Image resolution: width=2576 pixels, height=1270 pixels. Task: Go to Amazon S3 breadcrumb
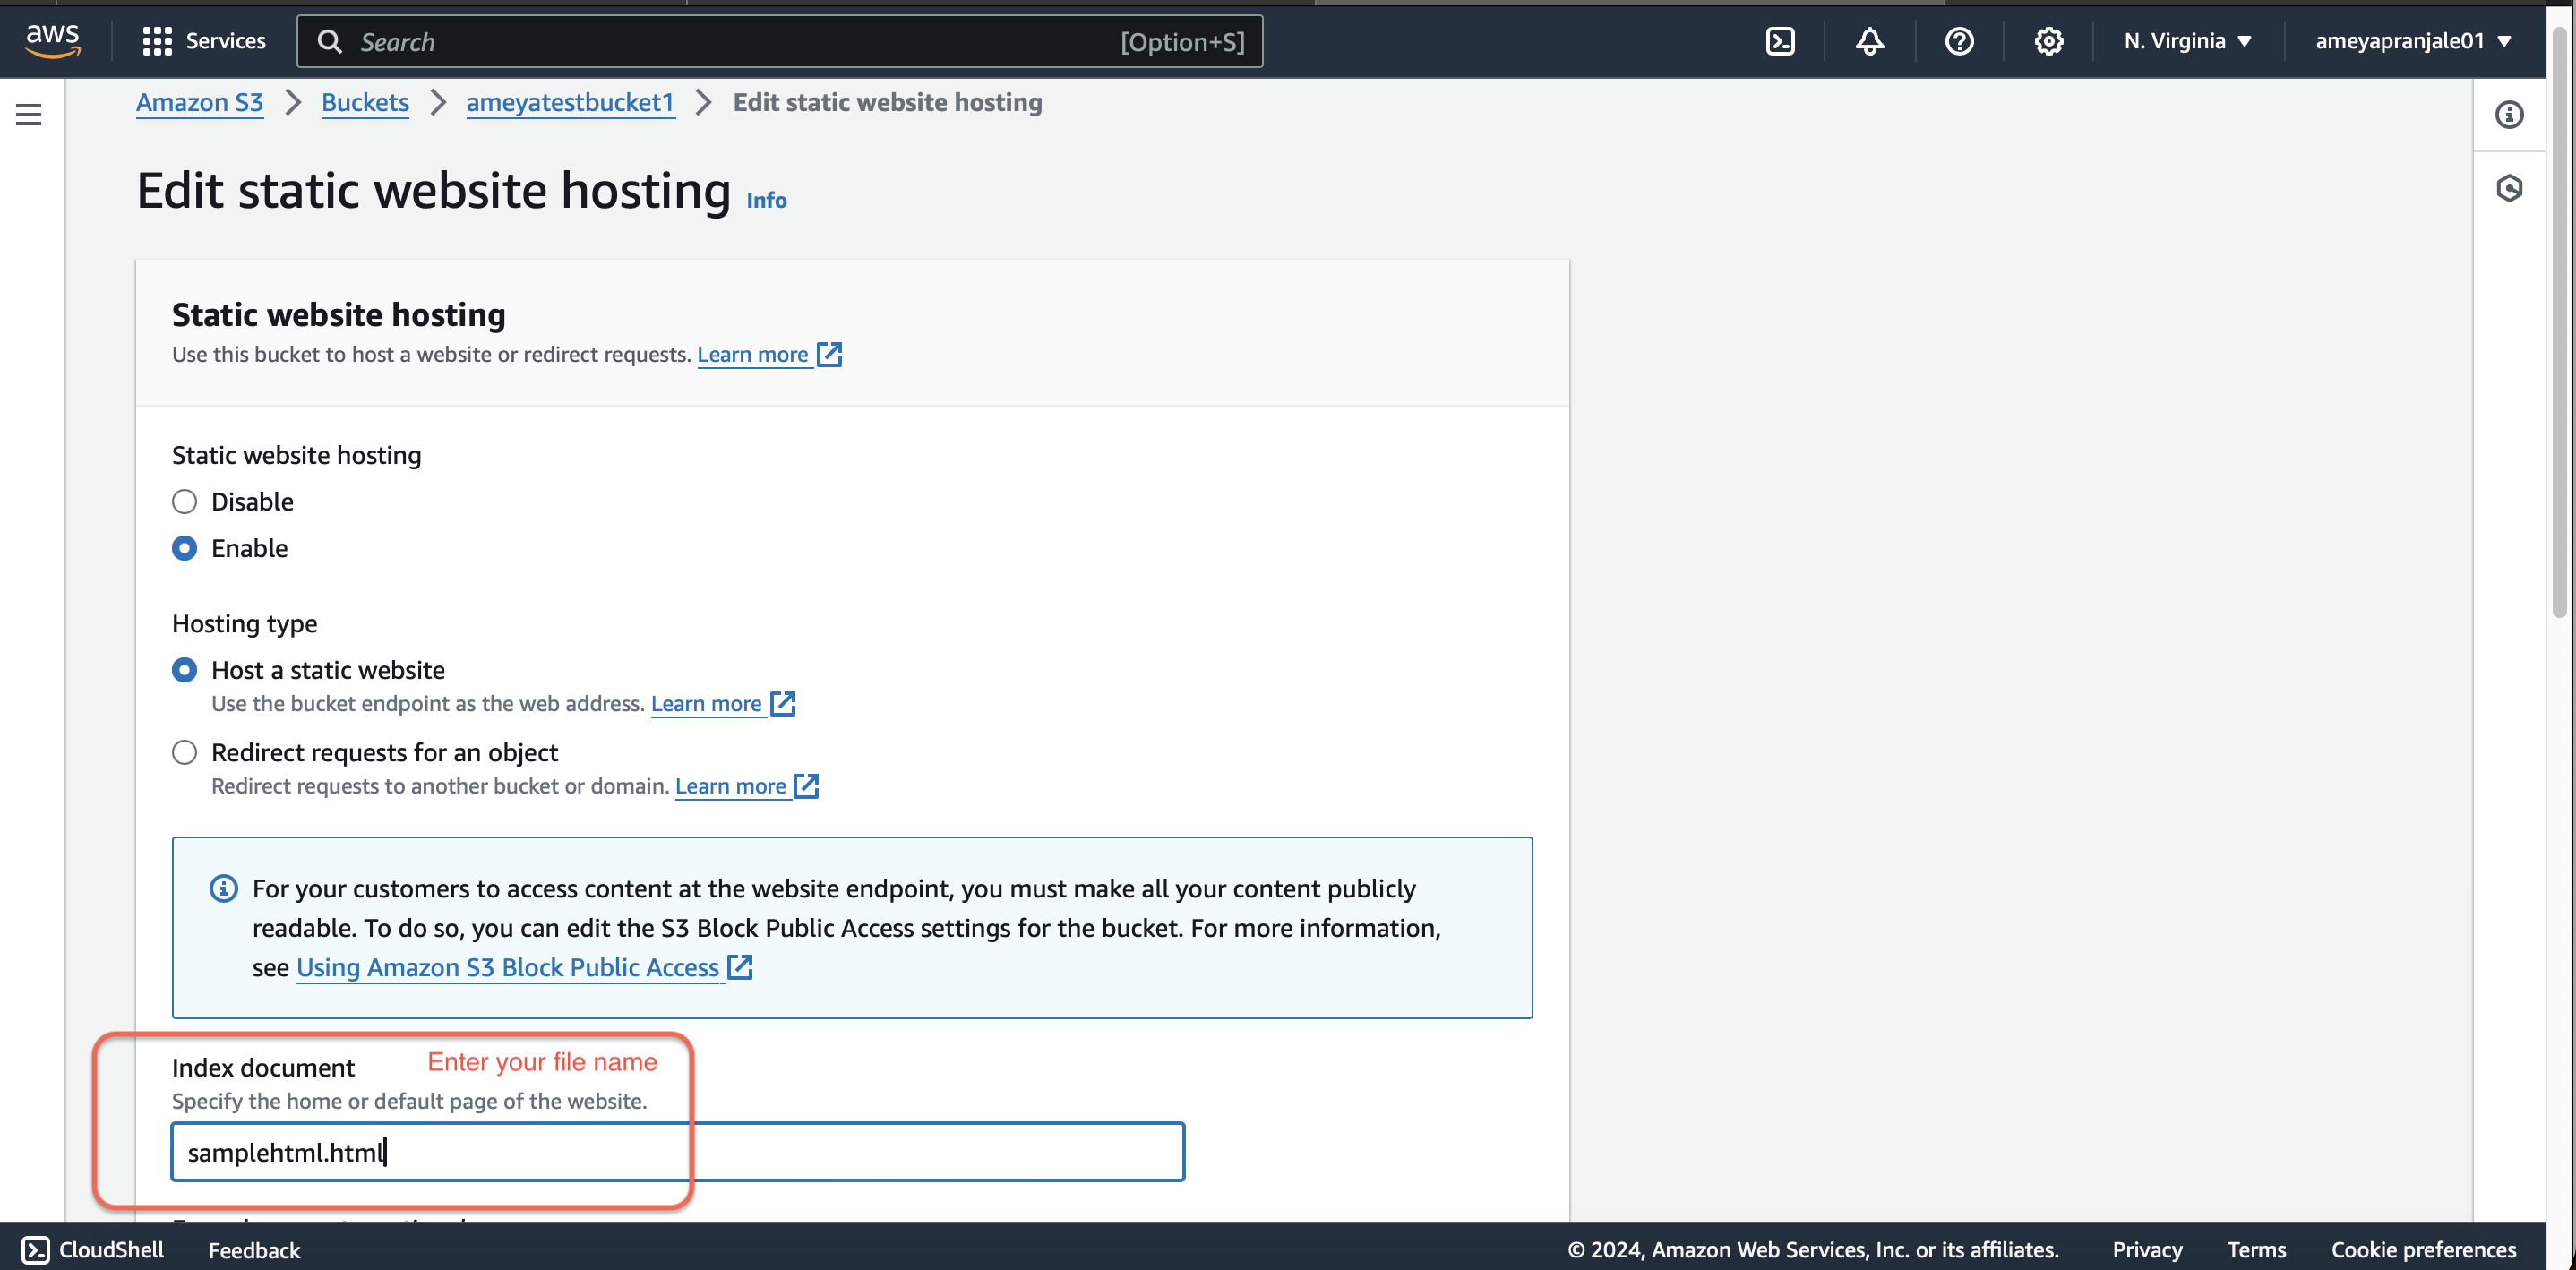pyautogui.click(x=199, y=102)
